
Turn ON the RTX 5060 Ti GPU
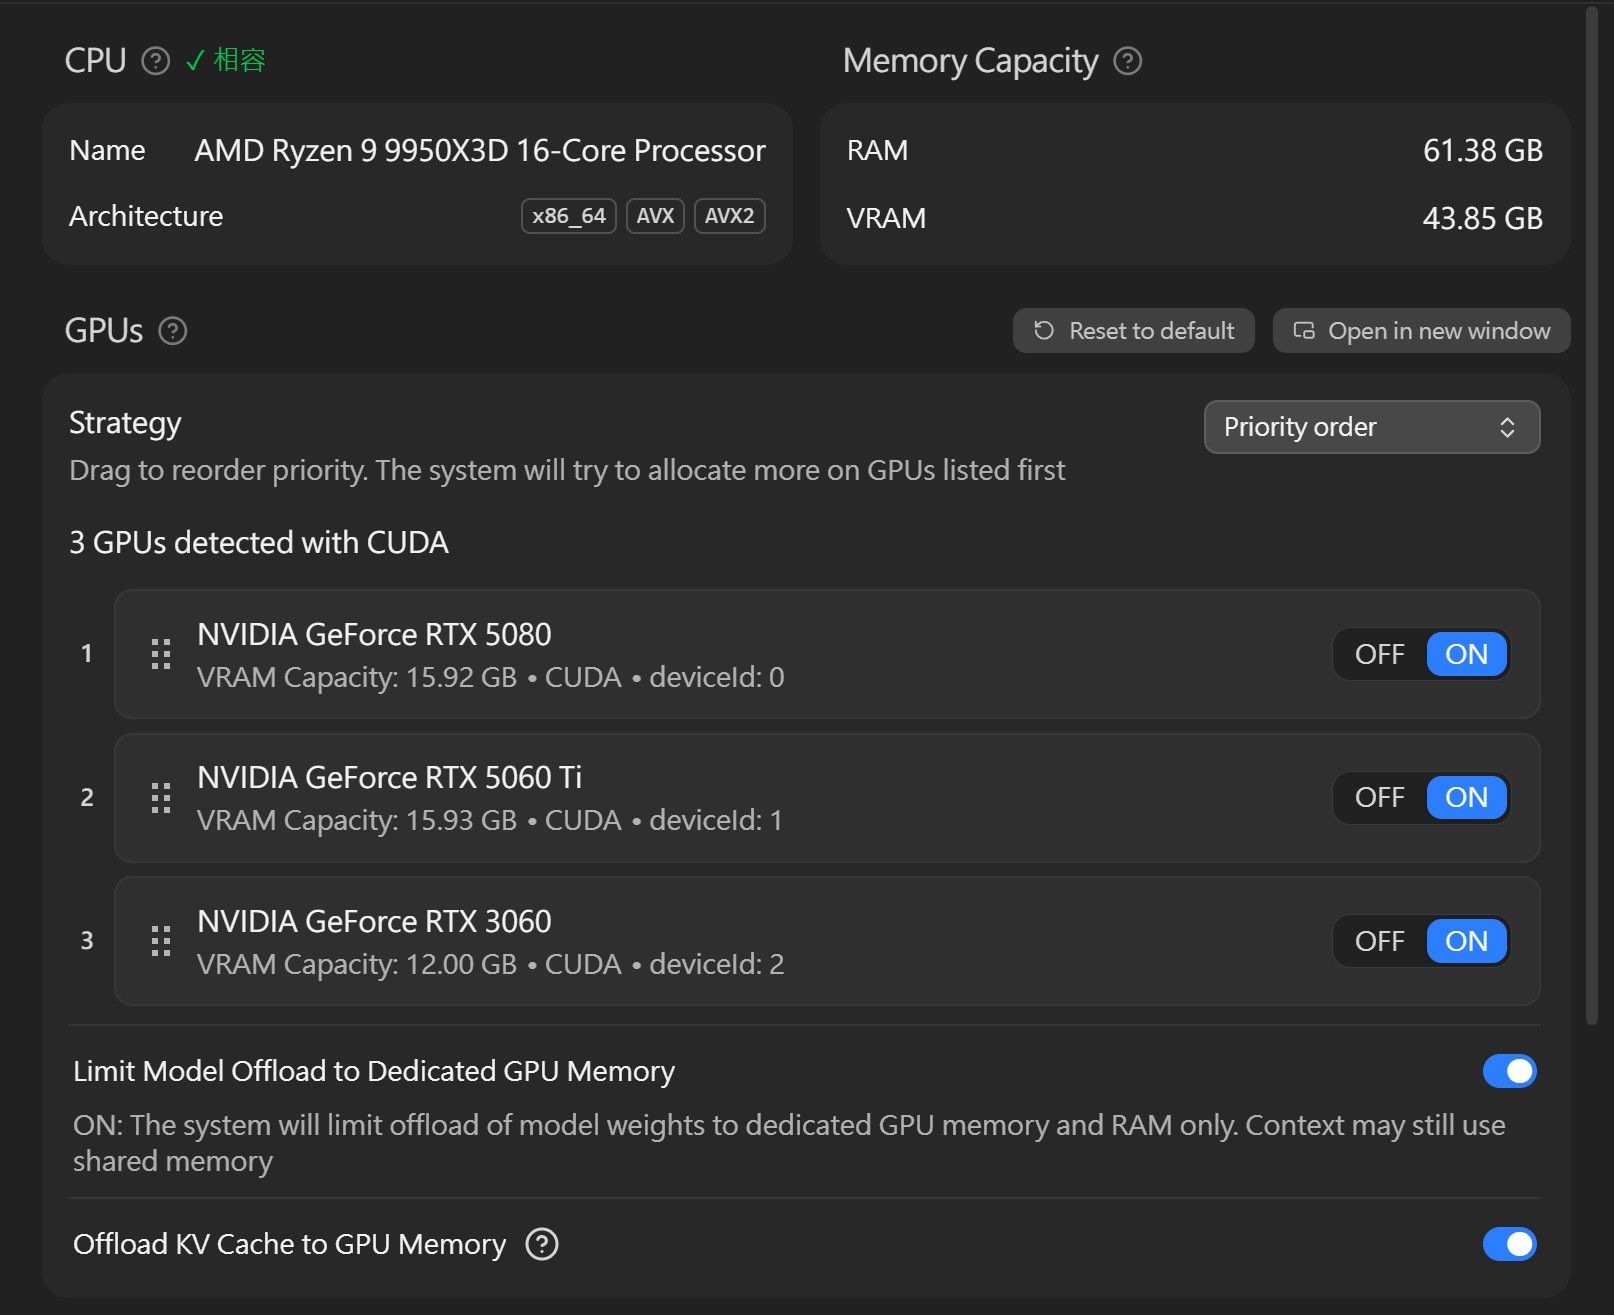click(x=1466, y=798)
